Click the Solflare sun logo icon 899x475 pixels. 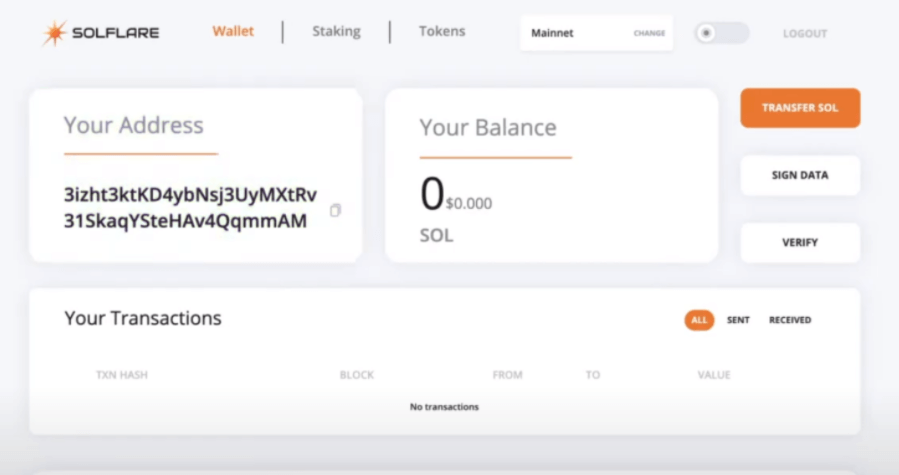[x=53, y=33]
